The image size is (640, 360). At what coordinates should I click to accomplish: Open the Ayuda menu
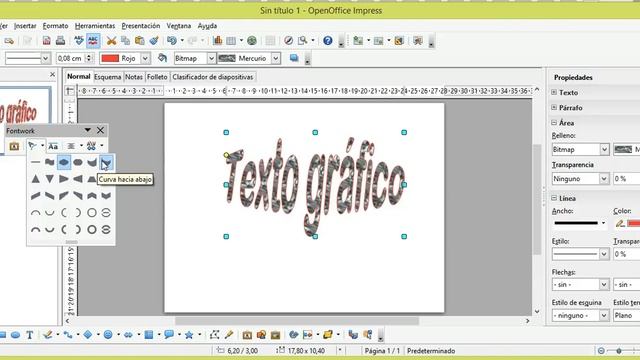coord(207,26)
